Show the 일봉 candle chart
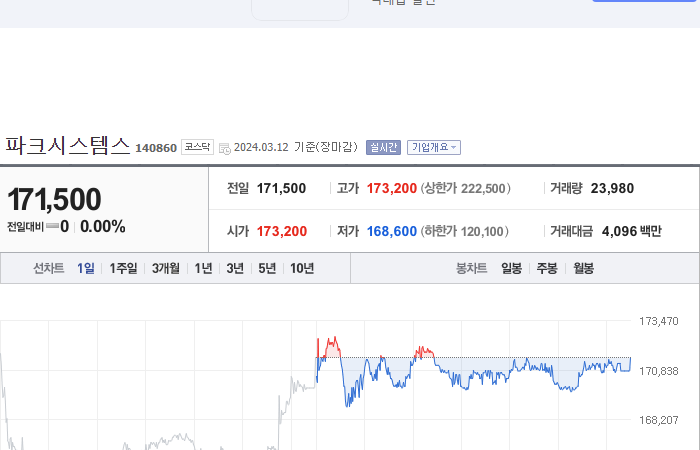 (x=511, y=268)
